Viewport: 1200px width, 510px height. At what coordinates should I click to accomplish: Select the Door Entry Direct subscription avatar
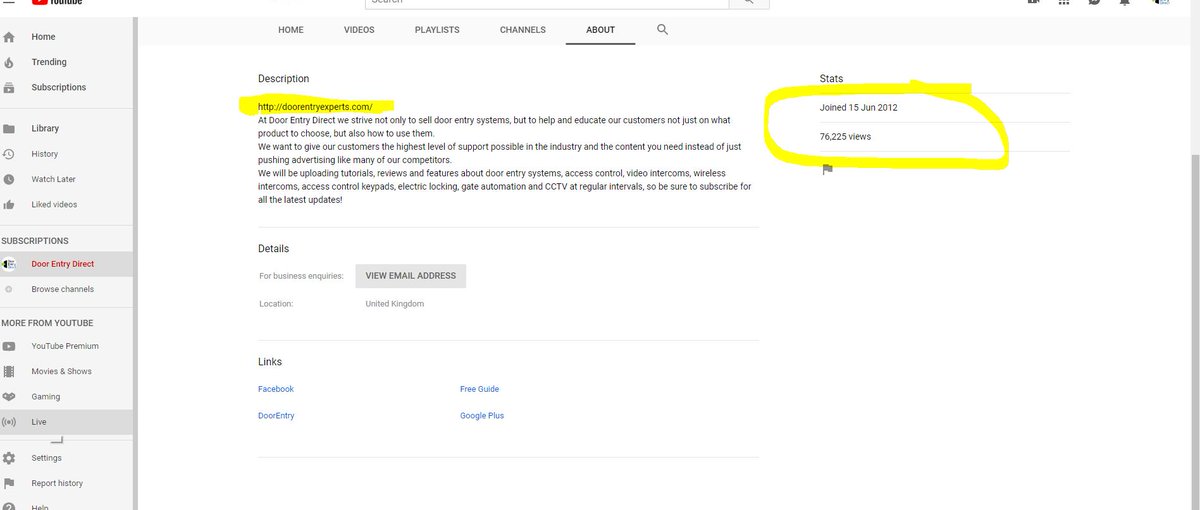pos(9,264)
